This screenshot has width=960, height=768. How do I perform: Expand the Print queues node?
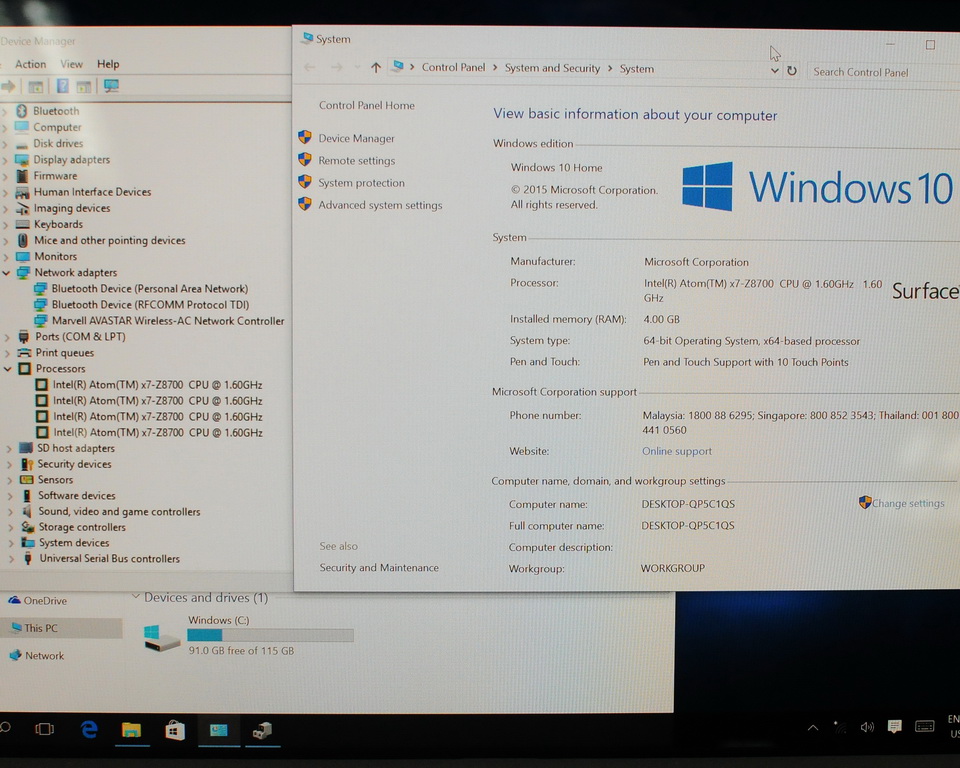7,353
